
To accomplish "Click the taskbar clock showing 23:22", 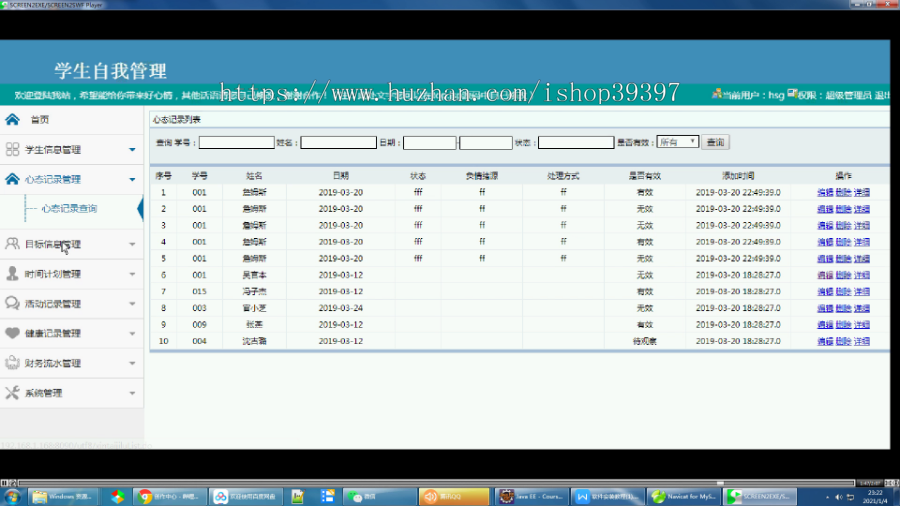I will coord(875,497).
